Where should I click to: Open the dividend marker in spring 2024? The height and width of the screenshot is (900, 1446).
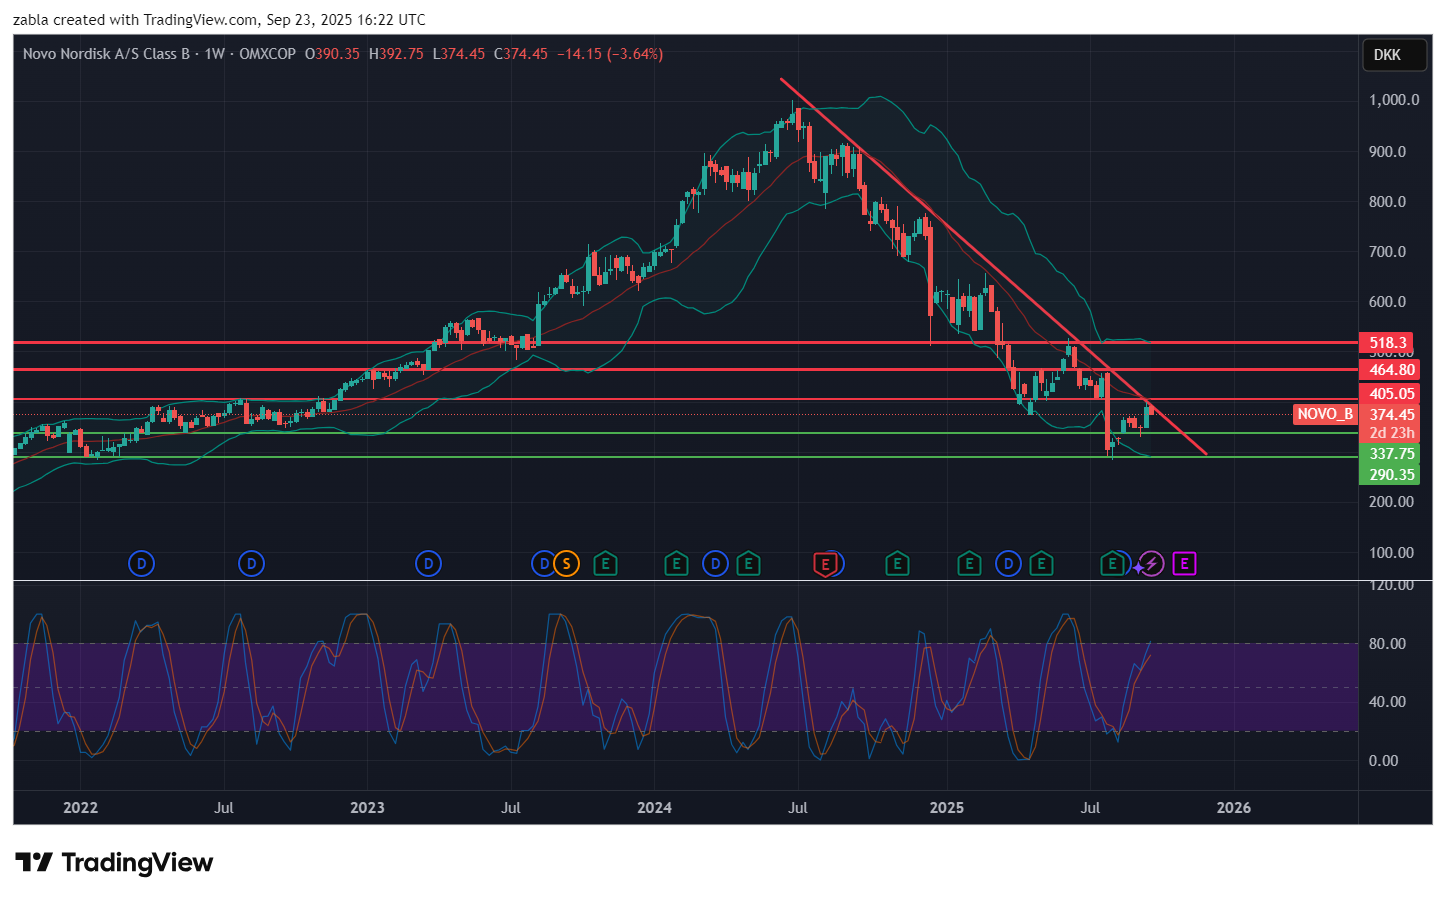point(715,564)
